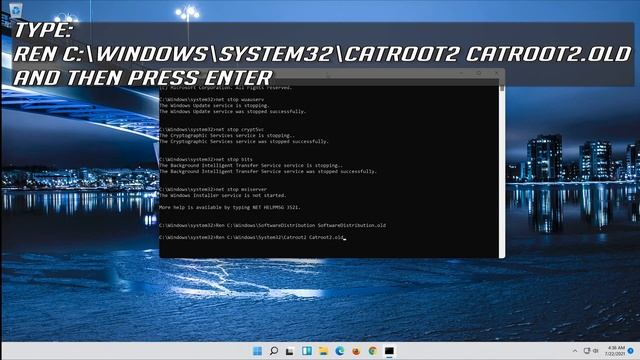Launch Firefox from the taskbar
The image size is (640, 360).
tap(356, 351)
